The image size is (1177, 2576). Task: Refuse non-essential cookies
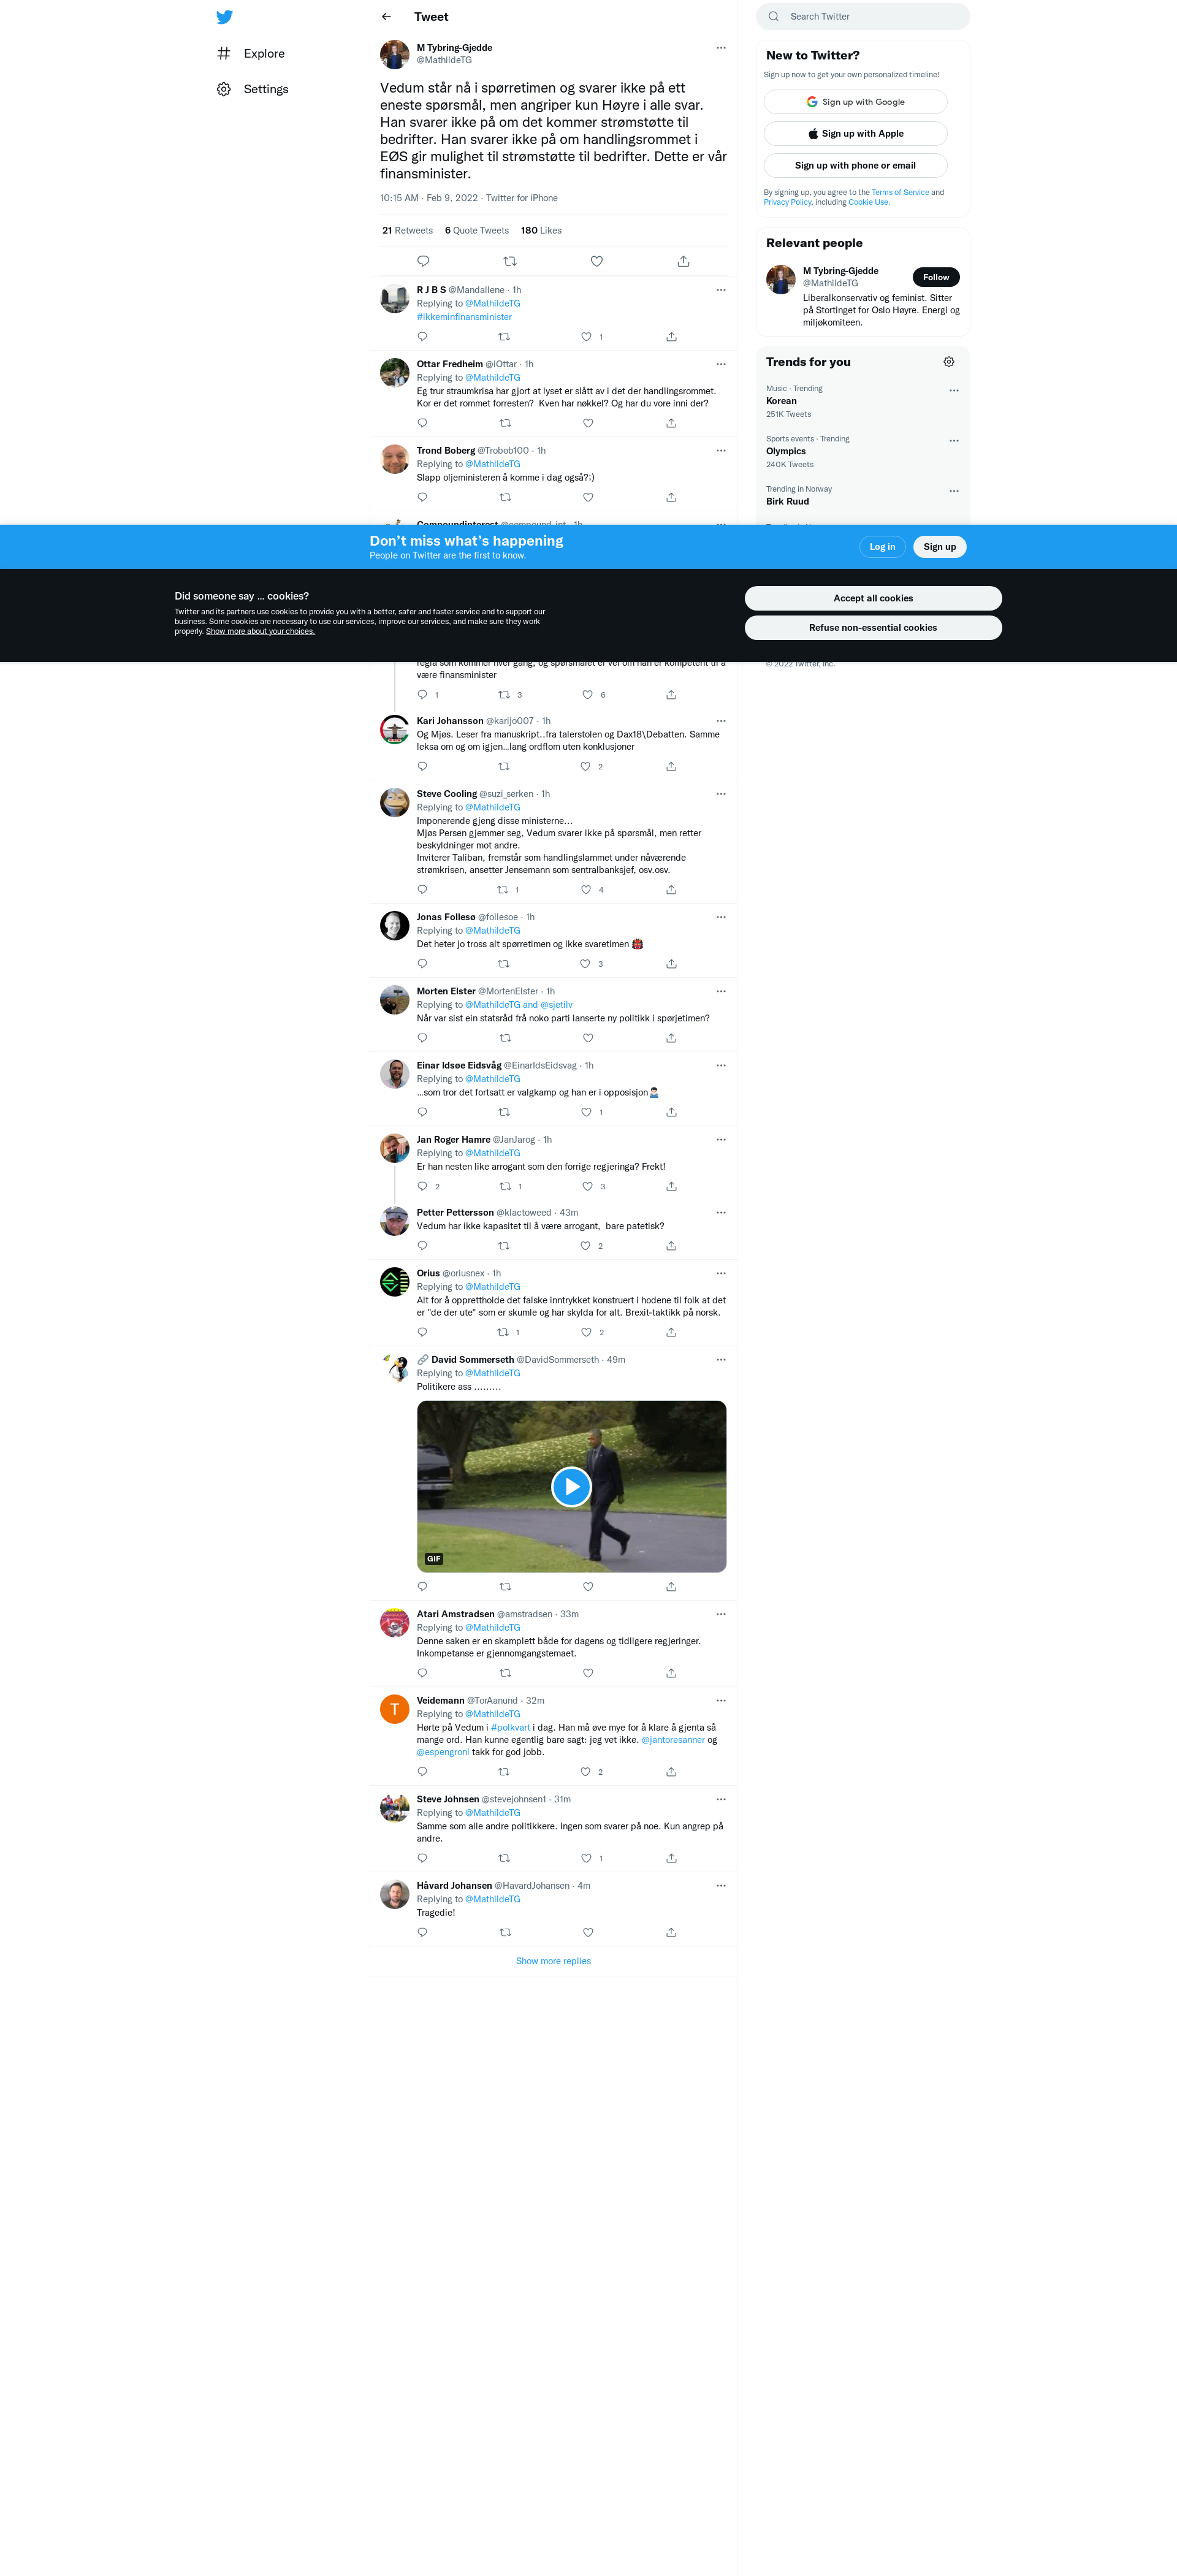tap(873, 628)
